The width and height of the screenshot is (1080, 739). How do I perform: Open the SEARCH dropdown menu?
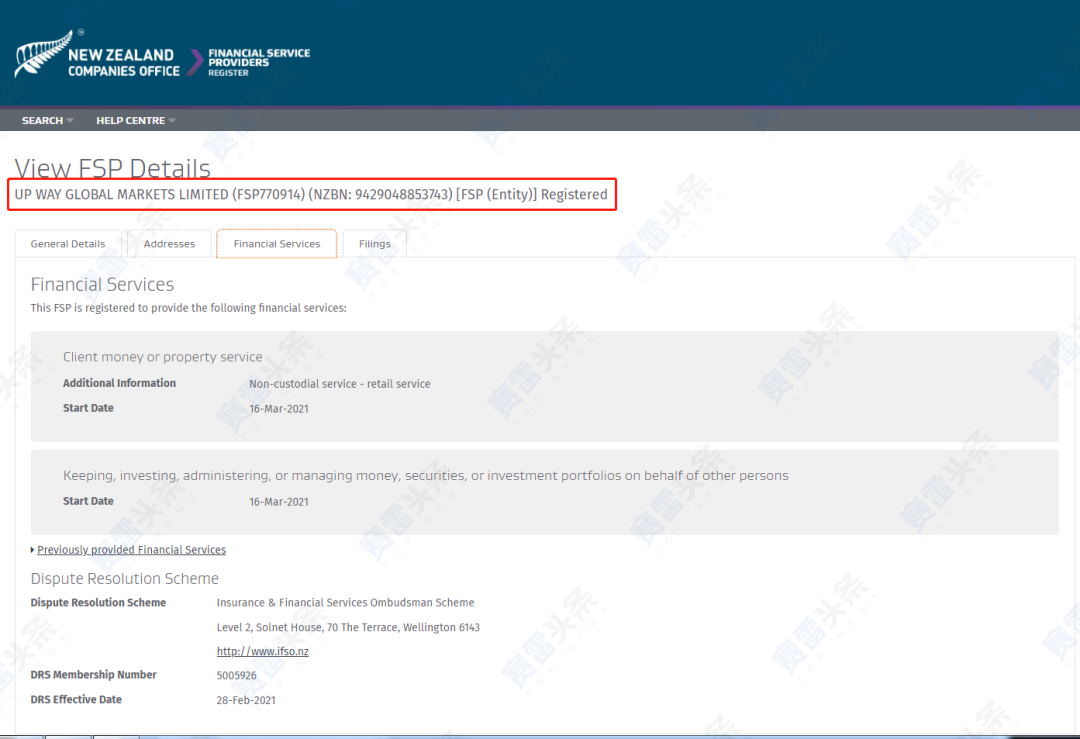point(47,121)
